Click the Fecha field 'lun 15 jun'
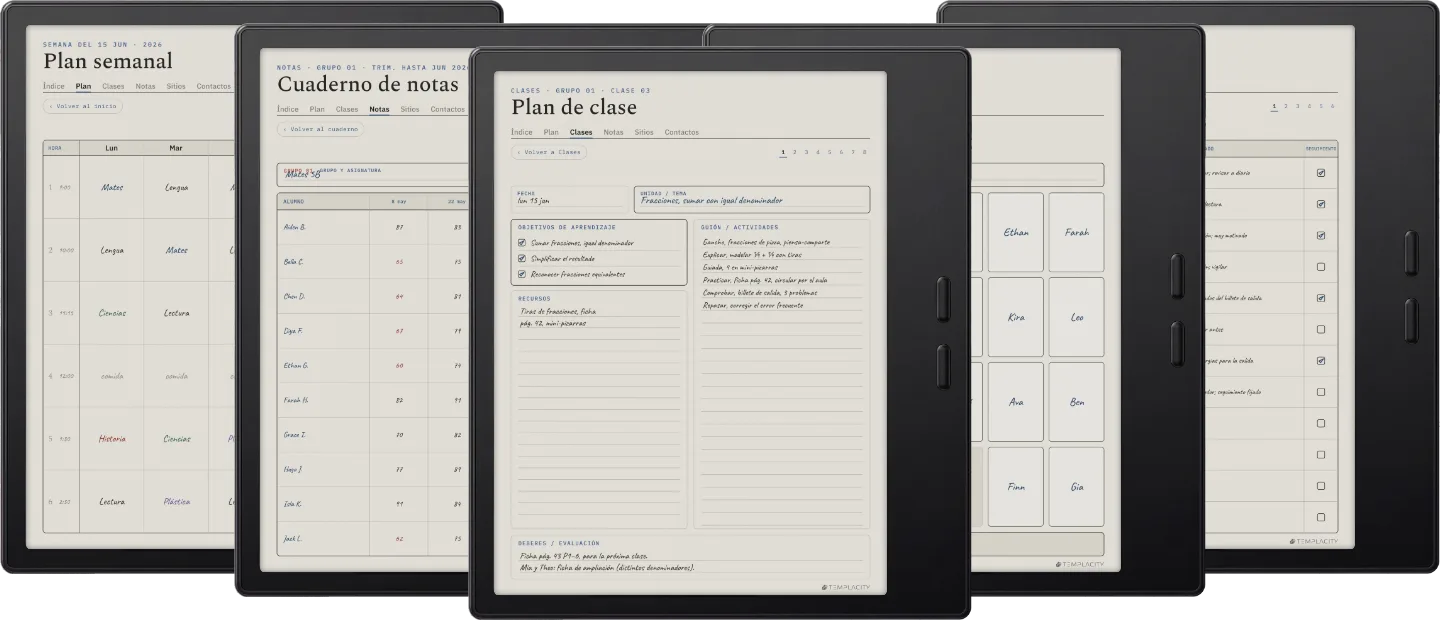Viewport: 1440px width, 620px height. [x=568, y=198]
